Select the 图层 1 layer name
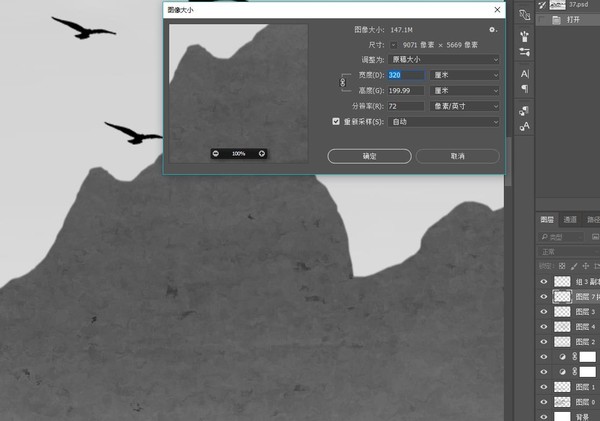Image resolution: width=600 pixels, height=421 pixels. pos(585,387)
